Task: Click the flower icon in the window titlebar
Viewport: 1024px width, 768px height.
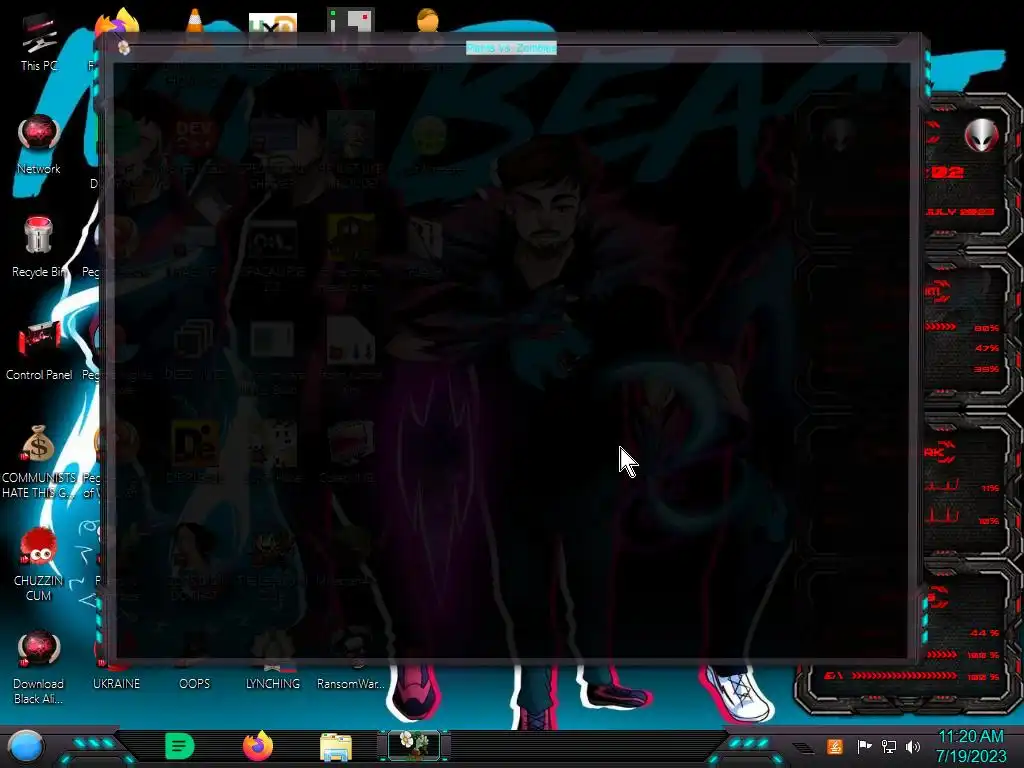Action: point(124,48)
